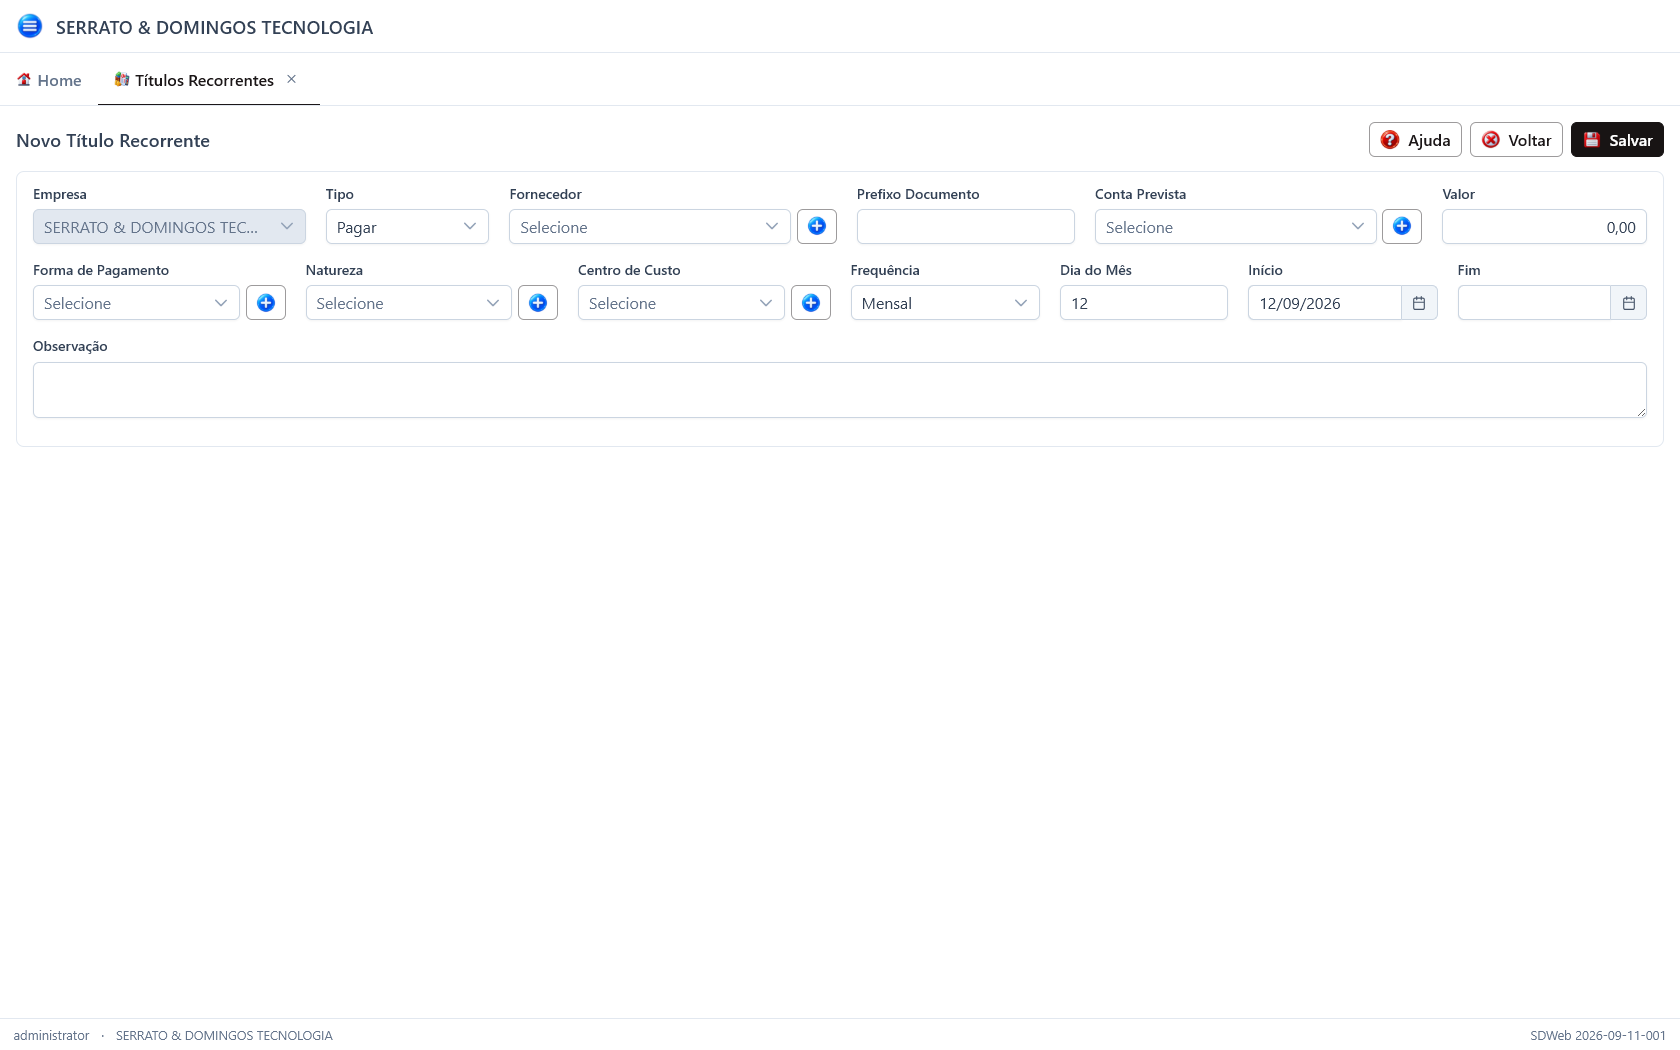Open the blue hamburger menu icon
This screenshot has width=1680, height=1050.
coord(30,26)
